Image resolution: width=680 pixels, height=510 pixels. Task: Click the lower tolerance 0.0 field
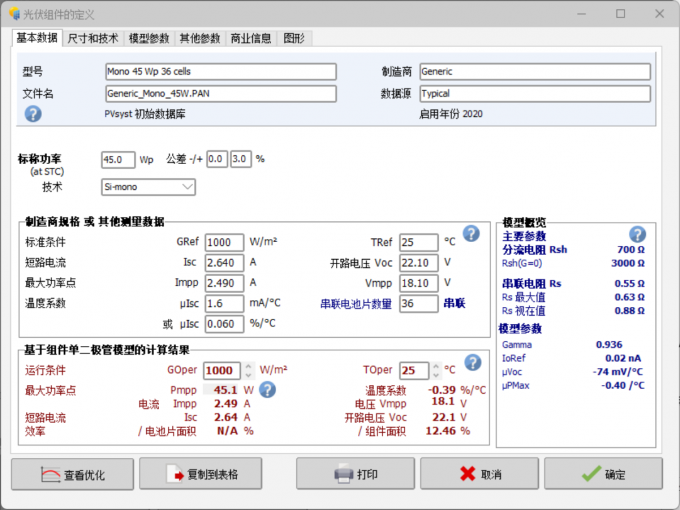217,159
